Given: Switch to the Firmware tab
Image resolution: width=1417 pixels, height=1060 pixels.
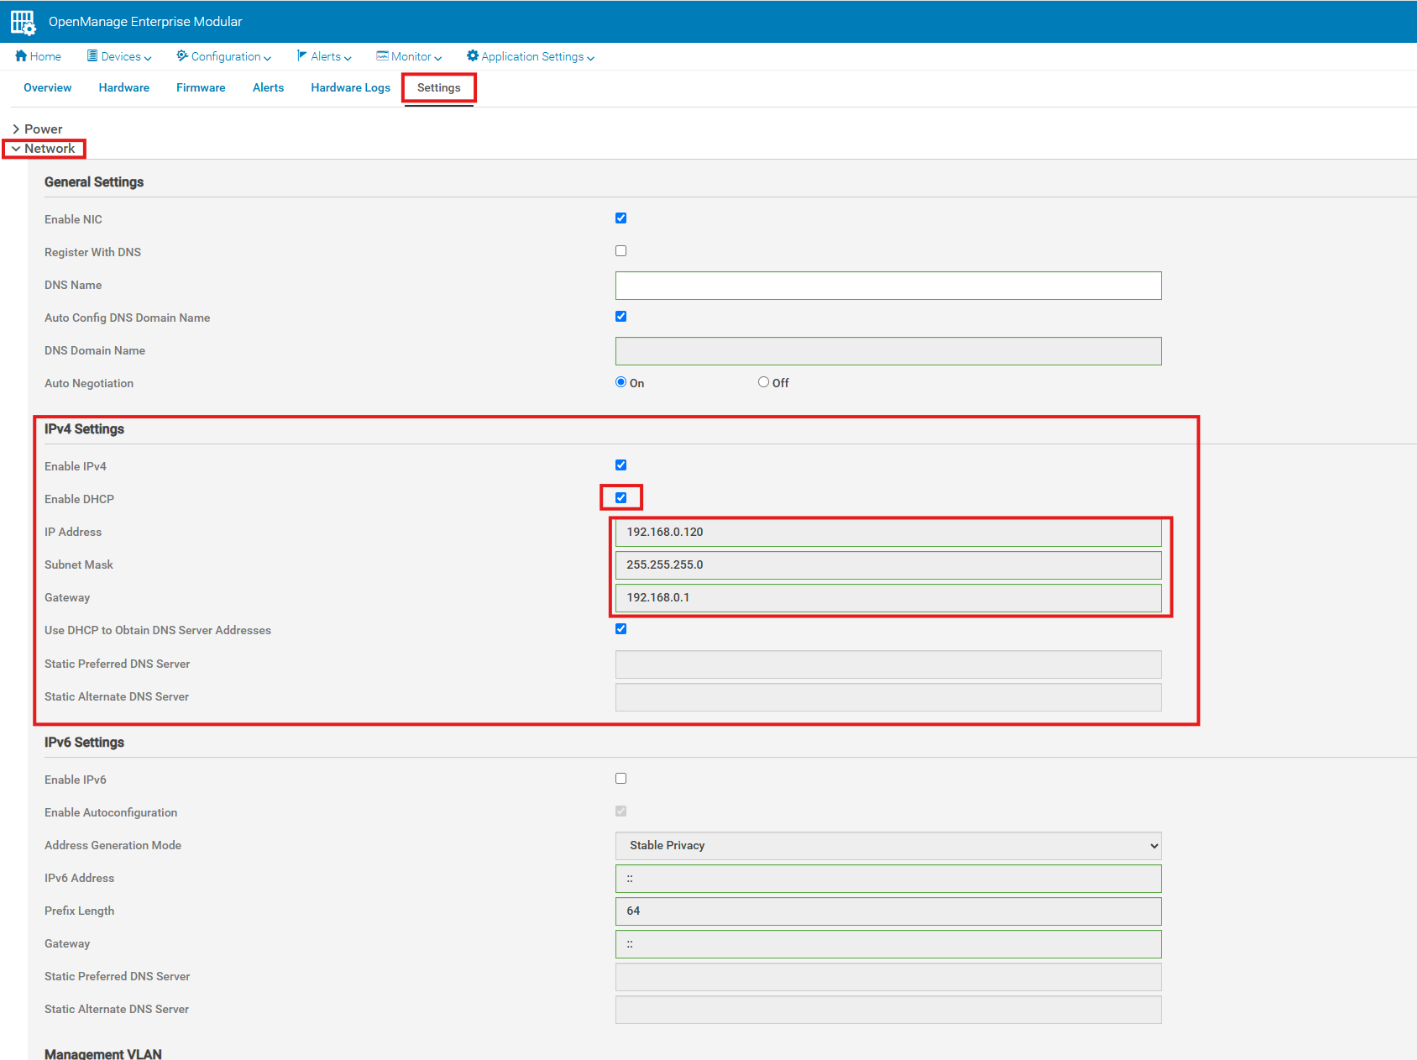Looking at the screenshot, I should [x=201, y=88].
